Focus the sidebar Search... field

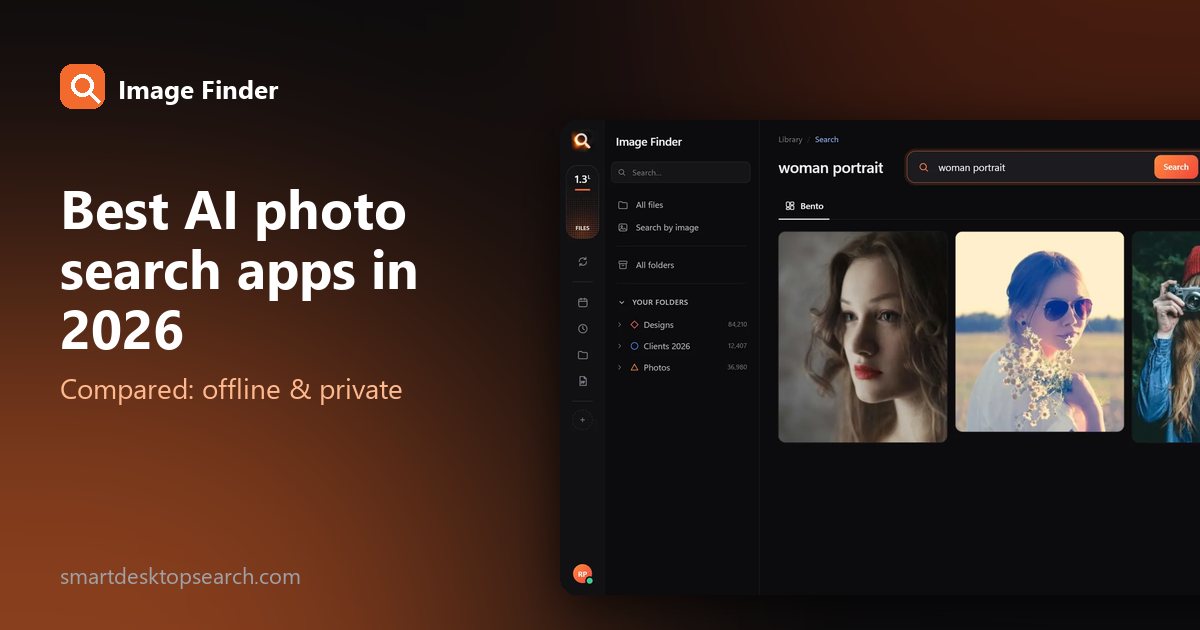coord(680,172)
